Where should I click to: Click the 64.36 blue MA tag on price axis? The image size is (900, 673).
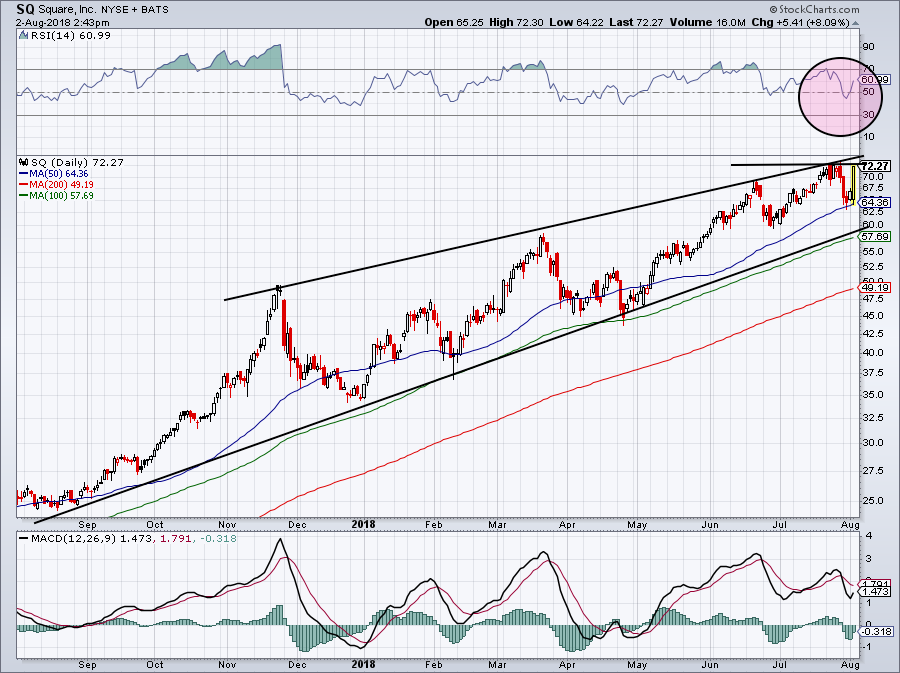coord(876,202)
